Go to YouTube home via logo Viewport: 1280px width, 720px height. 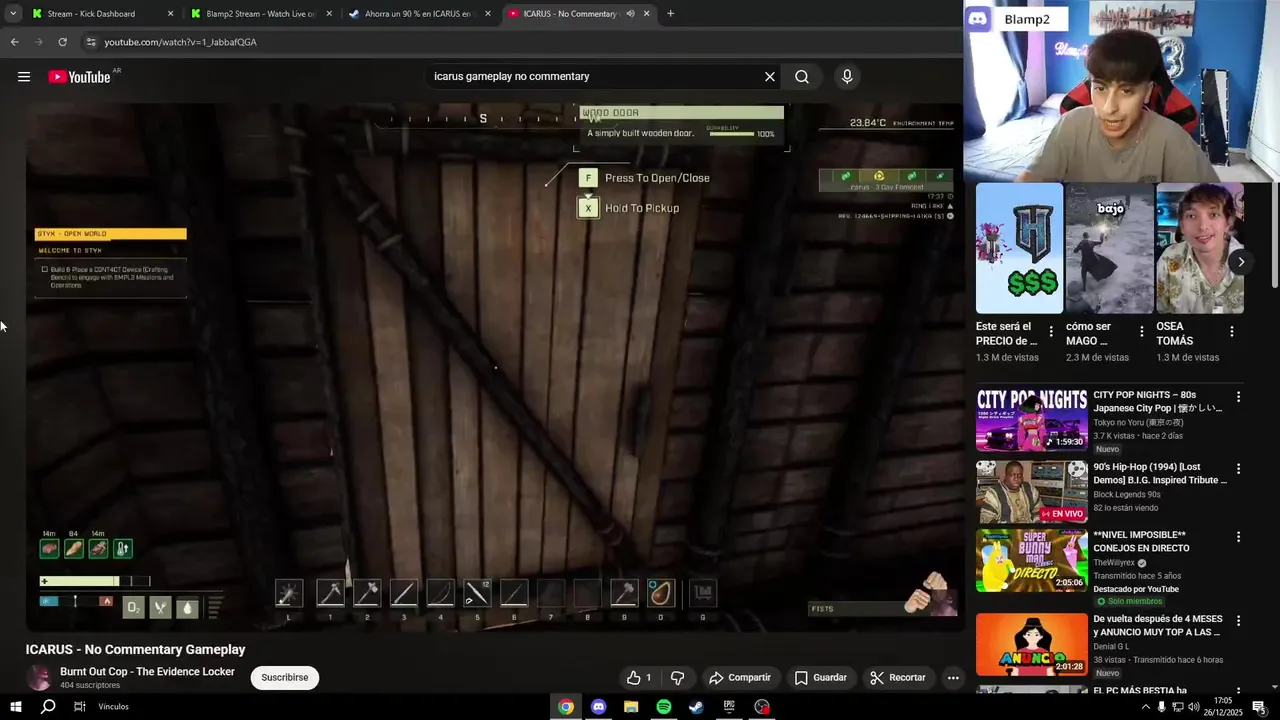[79, 77]
